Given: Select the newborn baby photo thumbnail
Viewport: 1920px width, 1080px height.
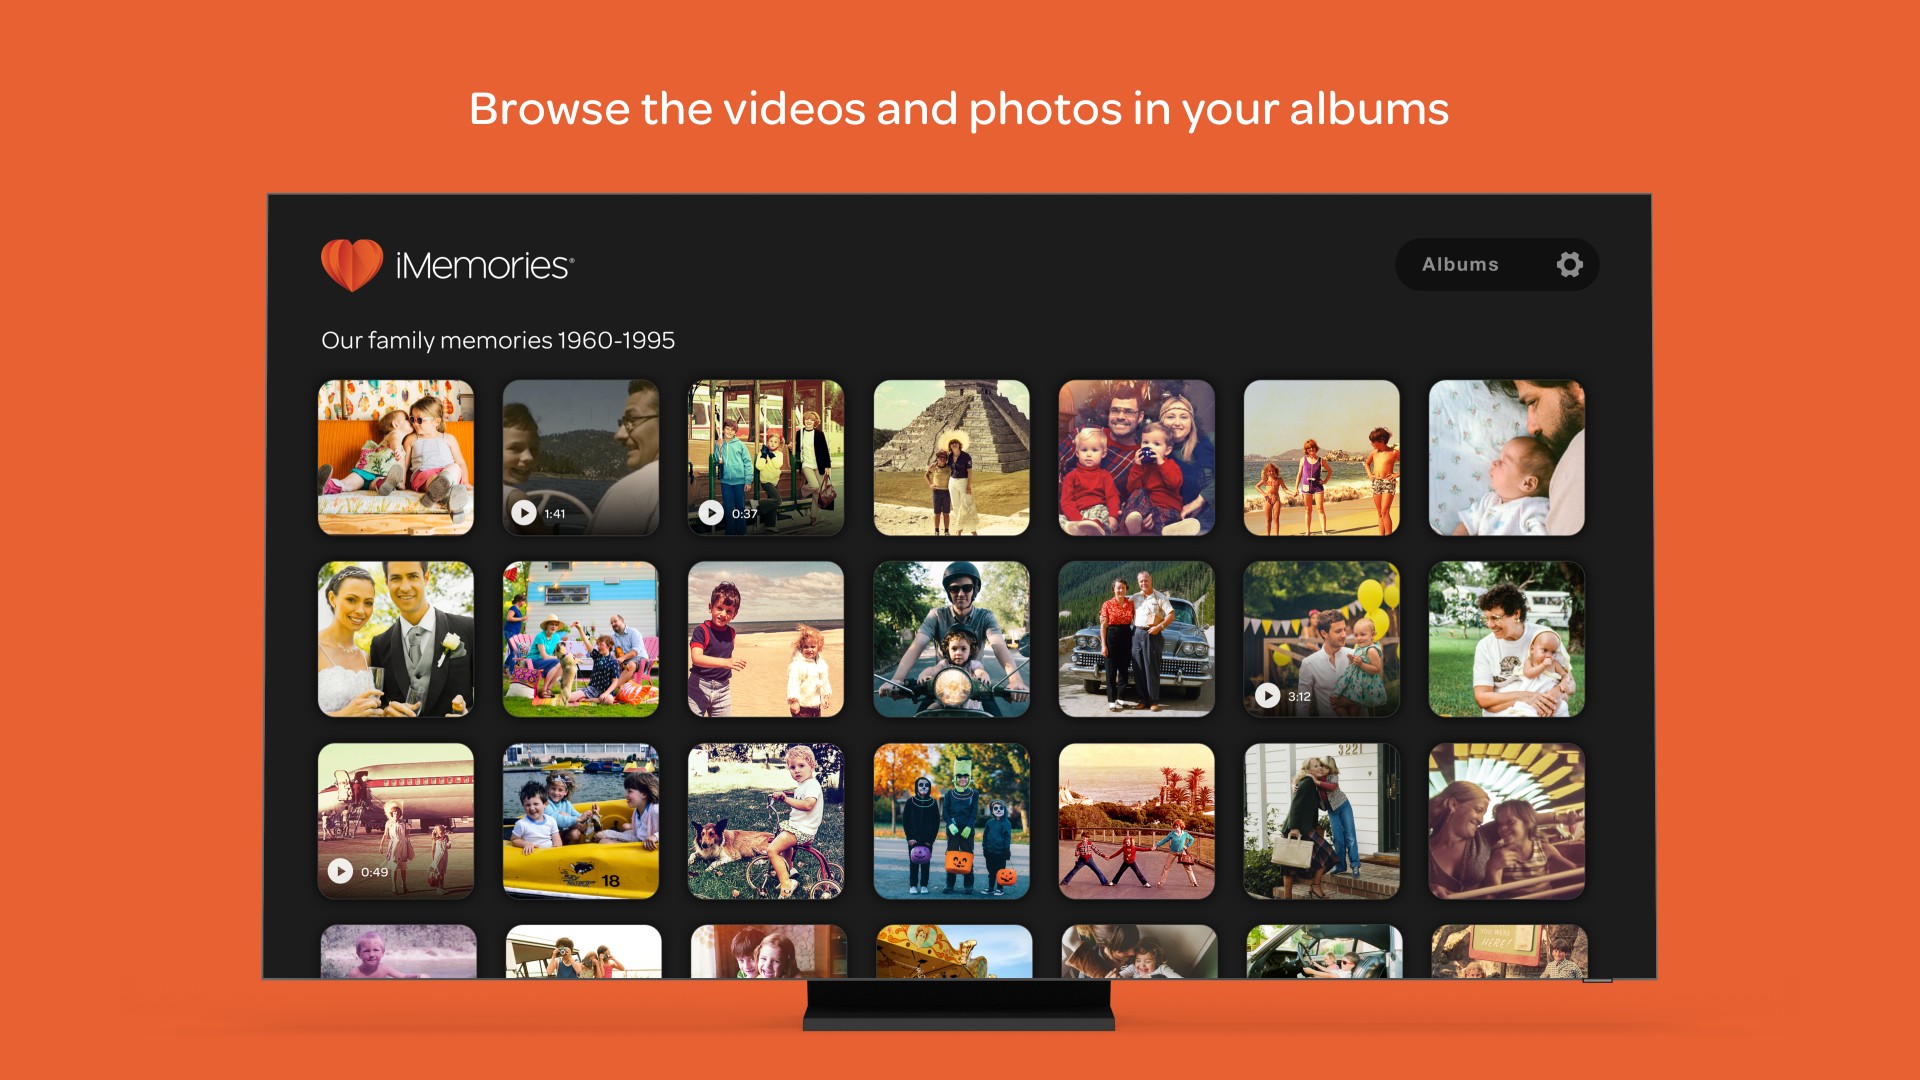Looking at the screenshot, I should [1506, 457].
